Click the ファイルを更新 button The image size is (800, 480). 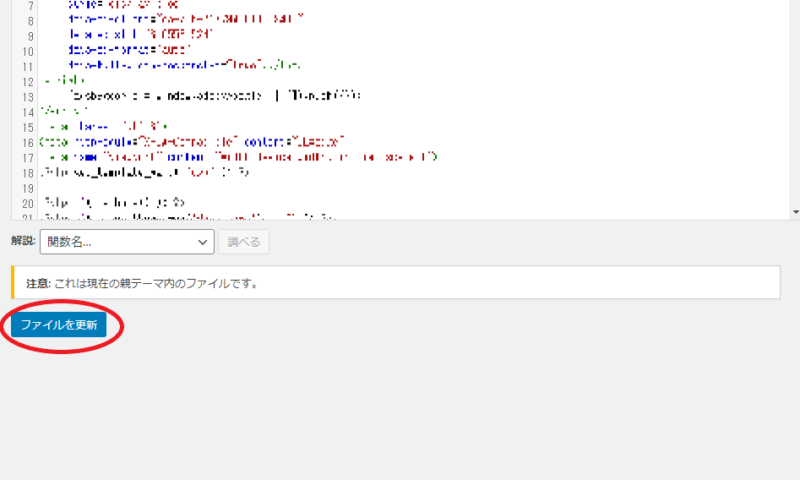click(59, 325)
